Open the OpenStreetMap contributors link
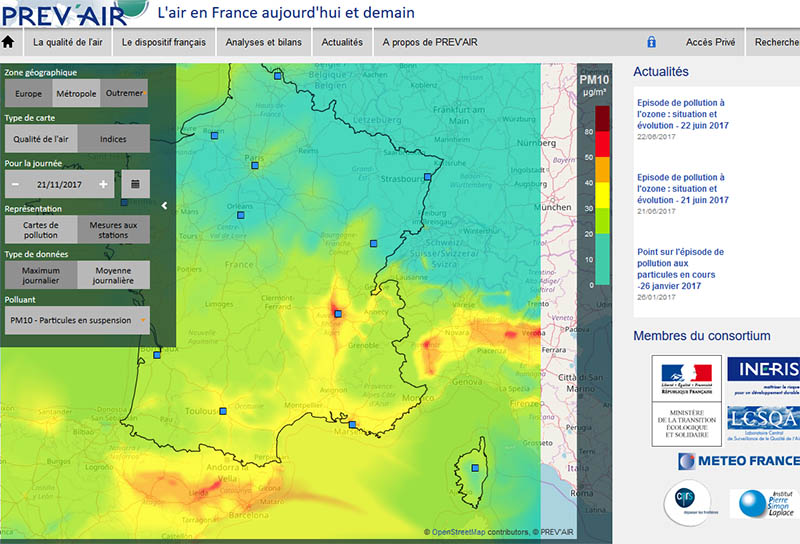This screenshot has height=544, width=800. click(x=458, y=532)
